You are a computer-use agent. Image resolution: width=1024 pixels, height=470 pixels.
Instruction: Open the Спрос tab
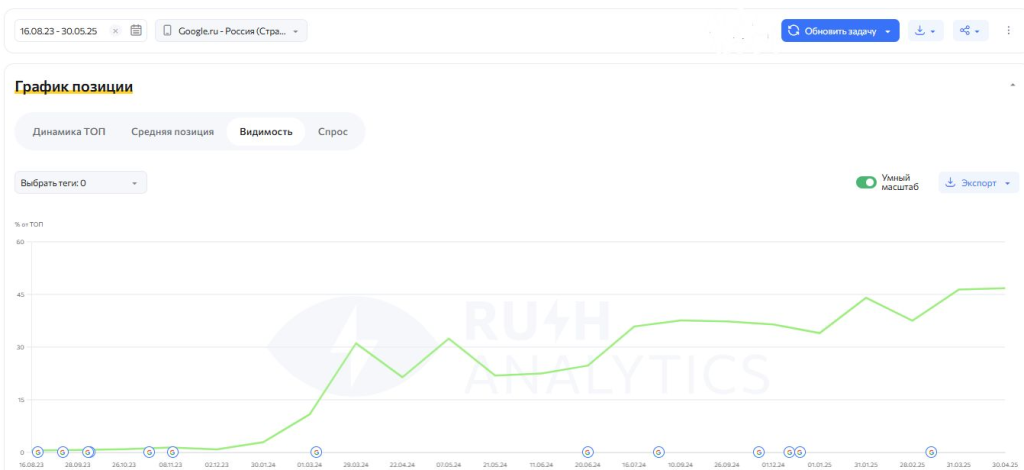[x=333, y=132]
